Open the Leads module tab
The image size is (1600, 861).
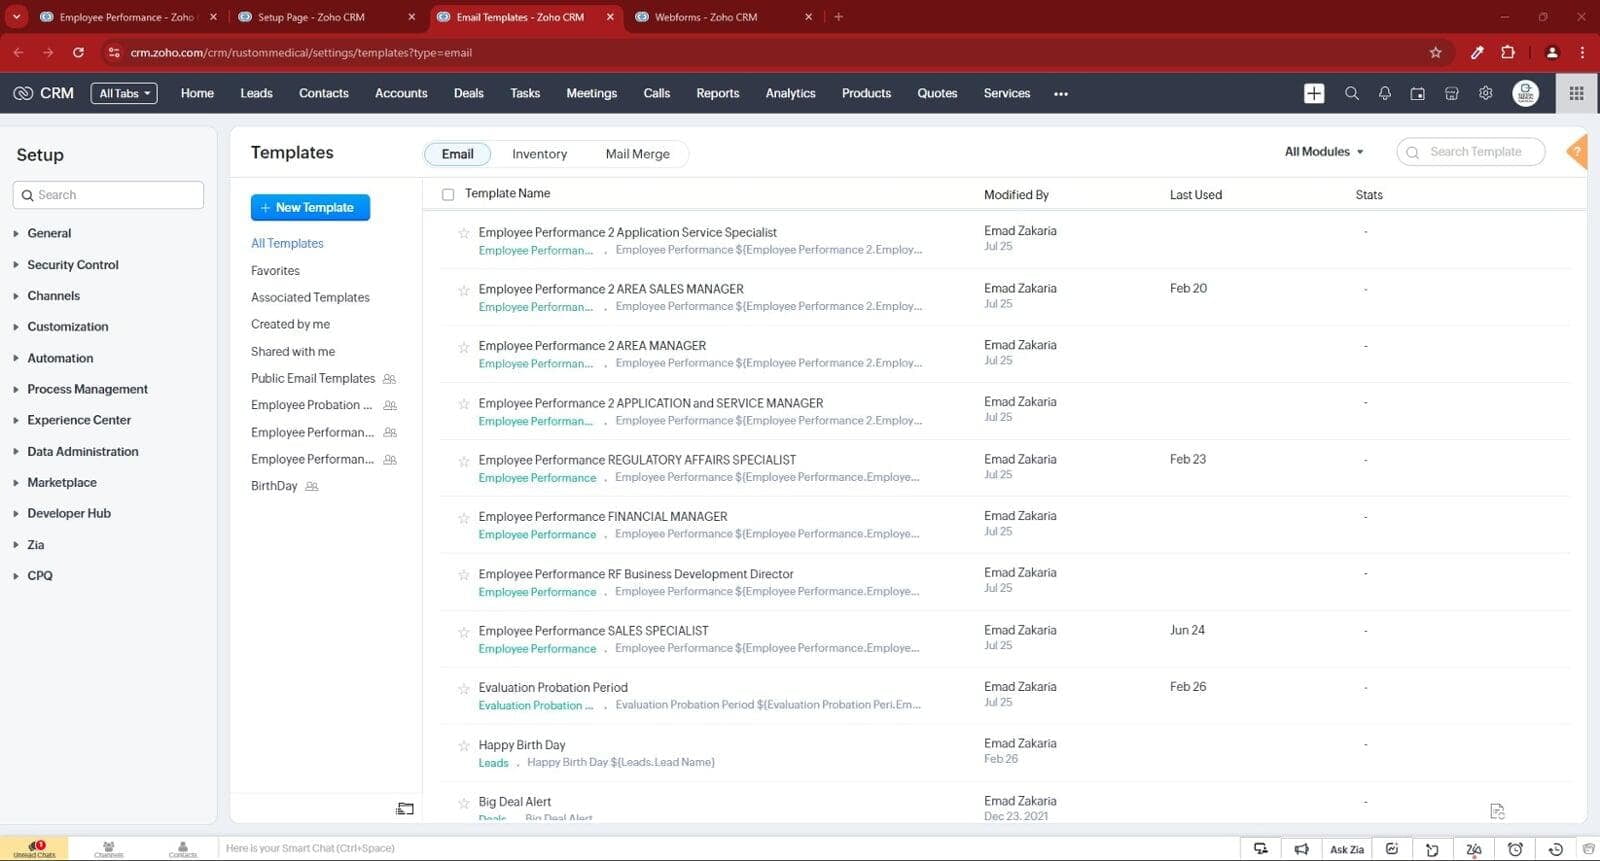256,93
